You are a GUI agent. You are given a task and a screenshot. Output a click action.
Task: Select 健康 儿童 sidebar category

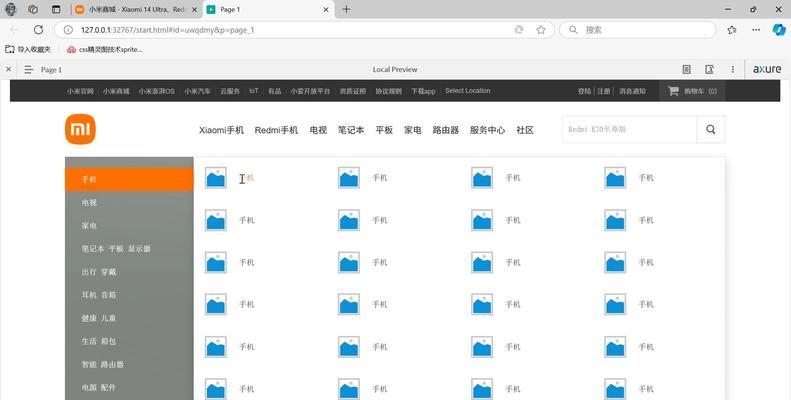pyautogui.click(x=129, y=318)
